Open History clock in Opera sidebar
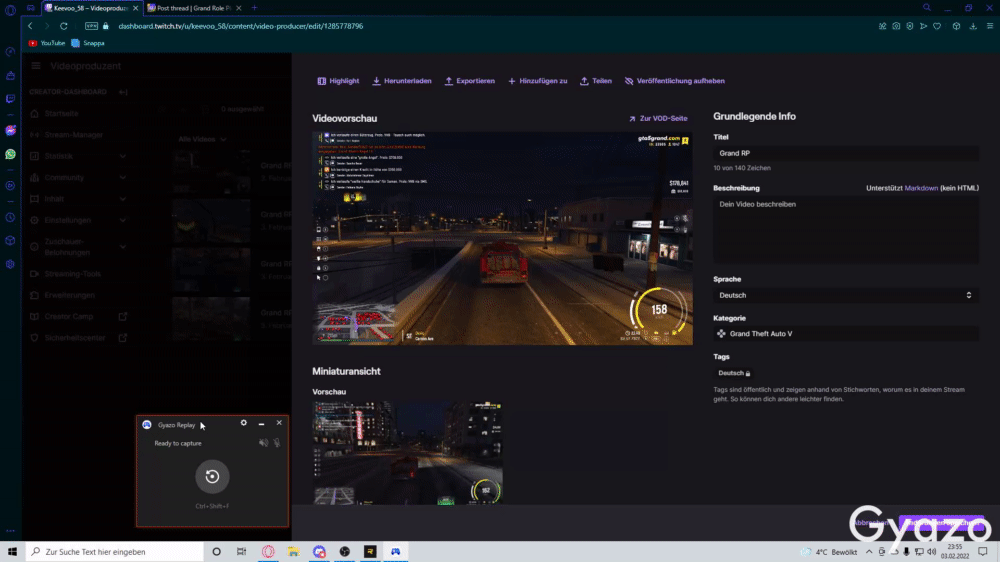Screen dimensions: 1000x562 (x=10, y=218)
